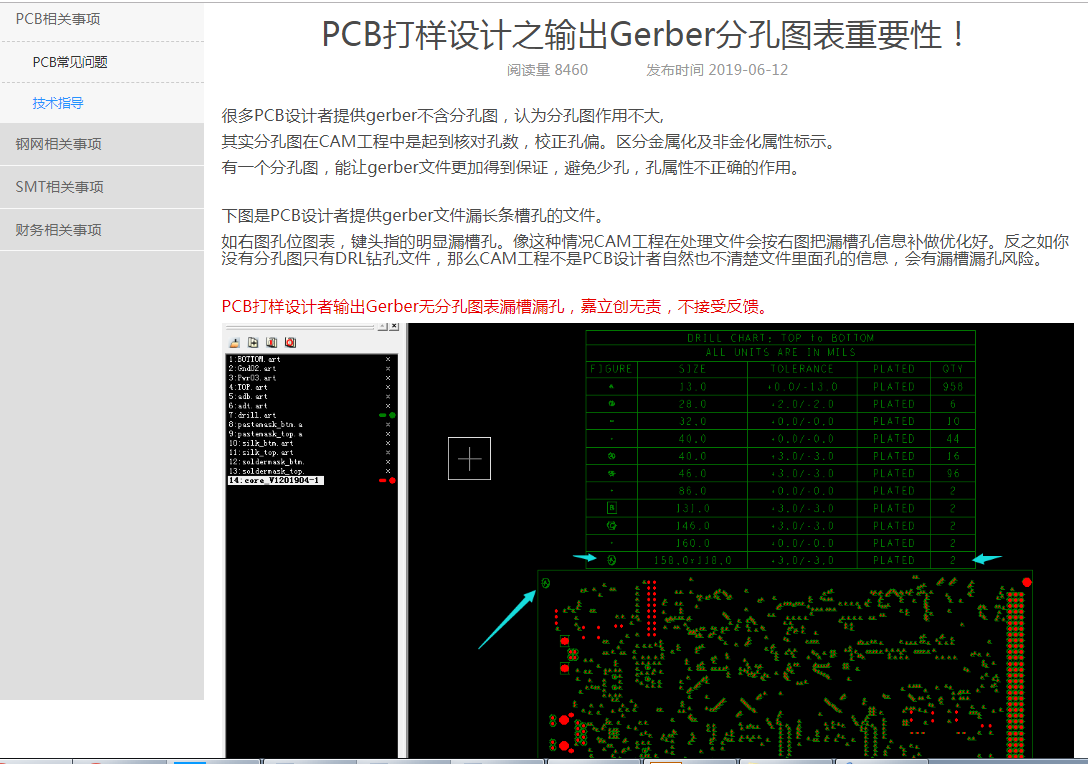Click drill chart size cell 150.0x118.0
Screen dimensions: 1088x764
tap(692, 560)
